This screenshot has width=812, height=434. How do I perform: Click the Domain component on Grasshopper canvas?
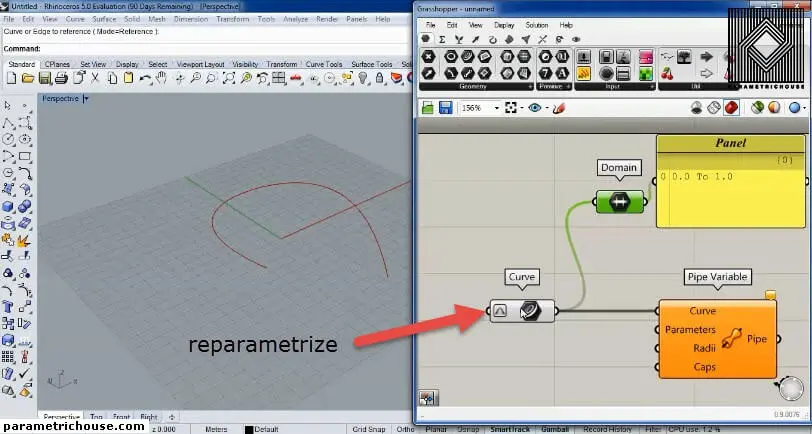pos(619,202)
